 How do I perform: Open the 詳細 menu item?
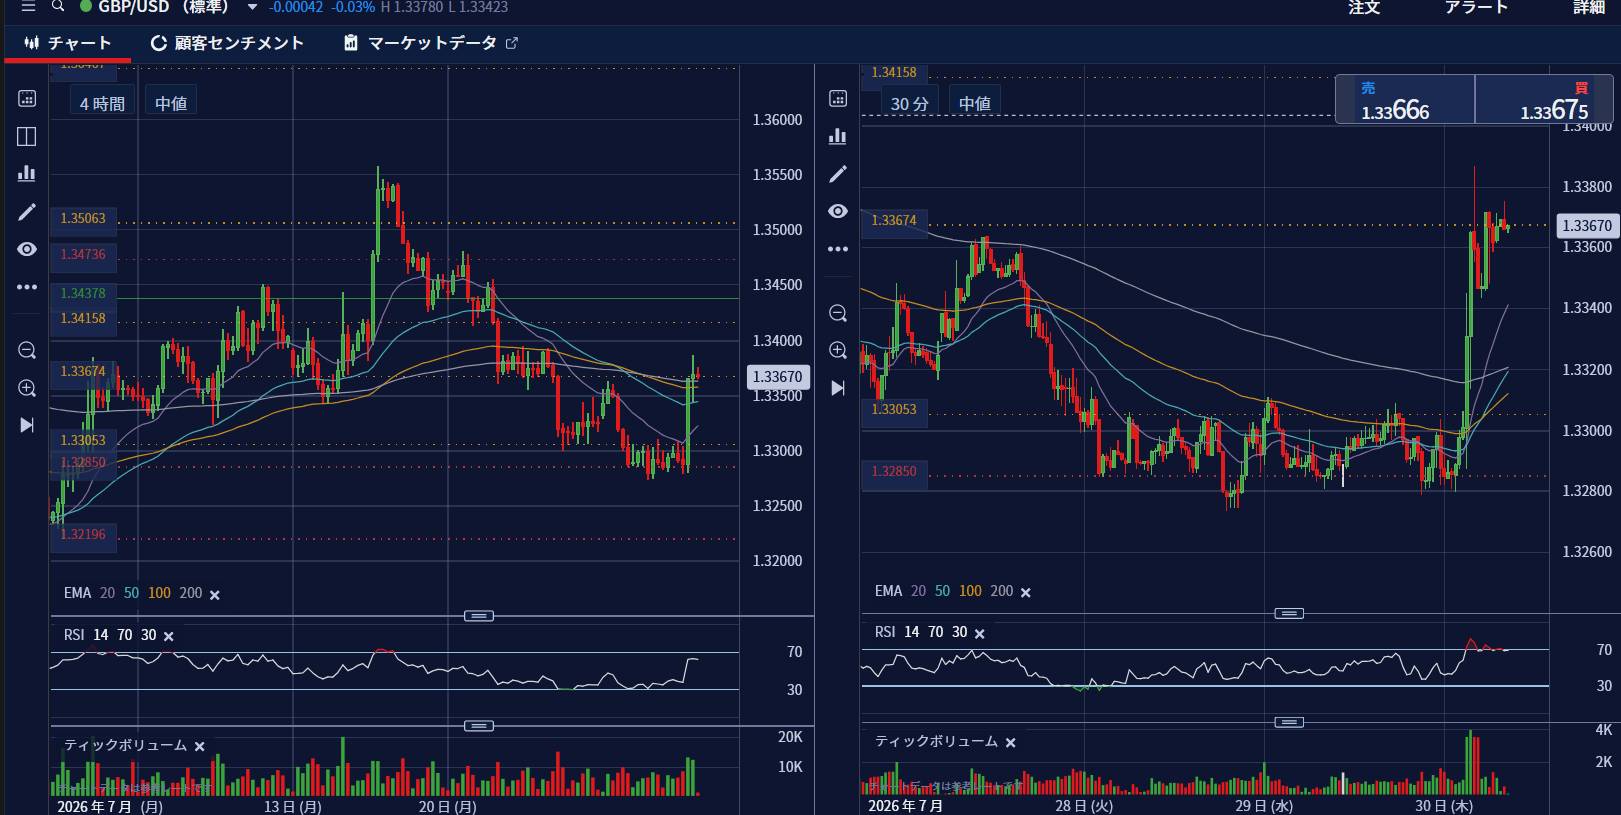1589,7
